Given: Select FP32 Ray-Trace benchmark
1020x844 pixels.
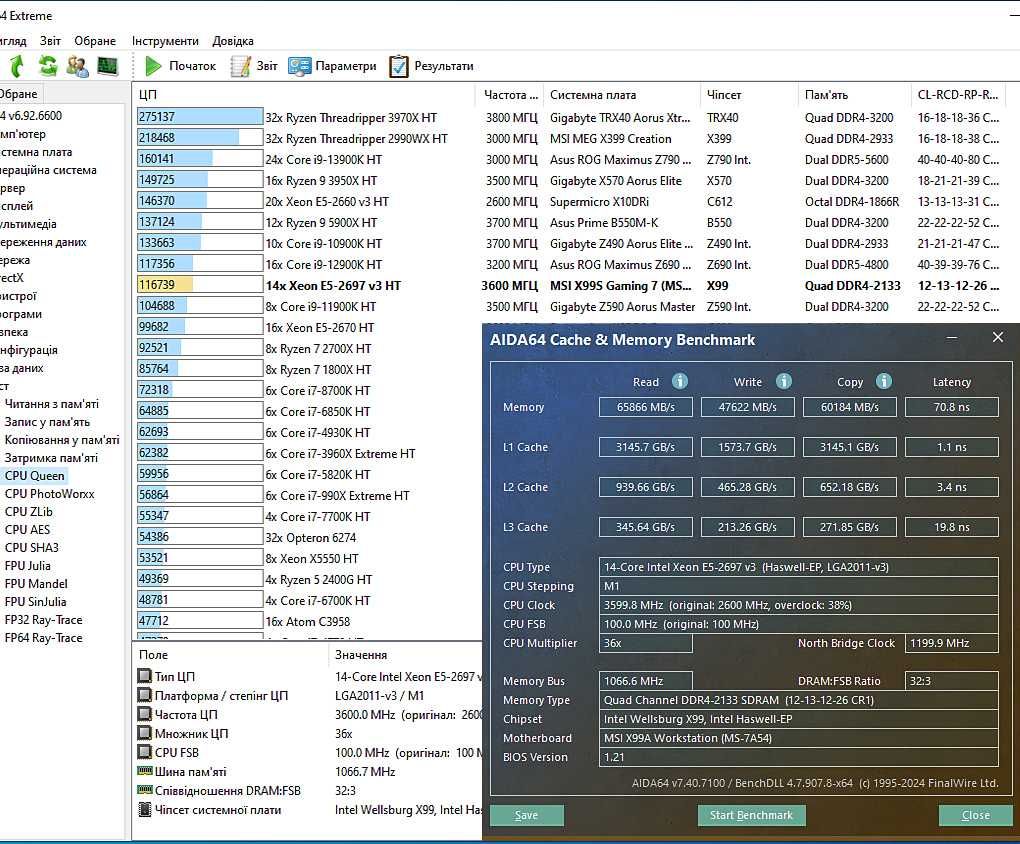Looking at the screenshot, I should click(44, 619).
